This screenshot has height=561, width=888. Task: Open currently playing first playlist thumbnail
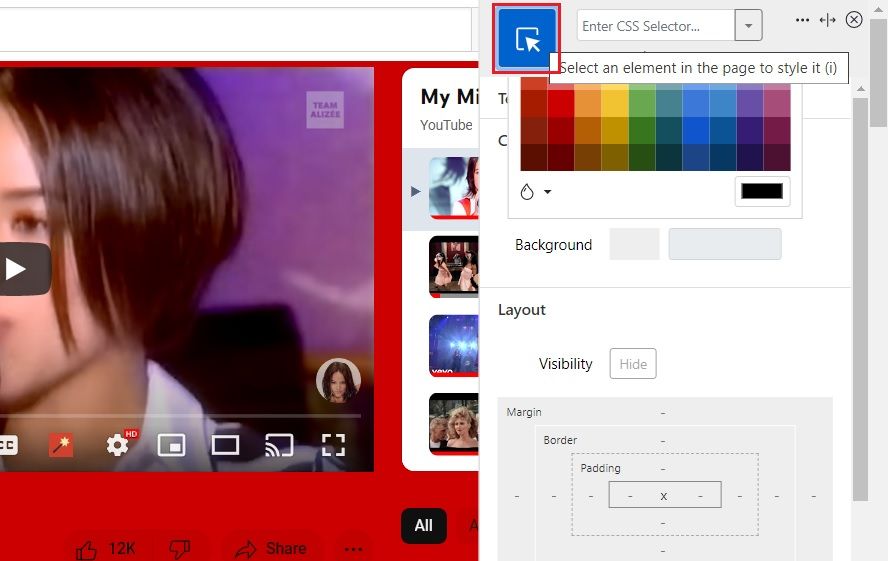[x=454, y=188]
